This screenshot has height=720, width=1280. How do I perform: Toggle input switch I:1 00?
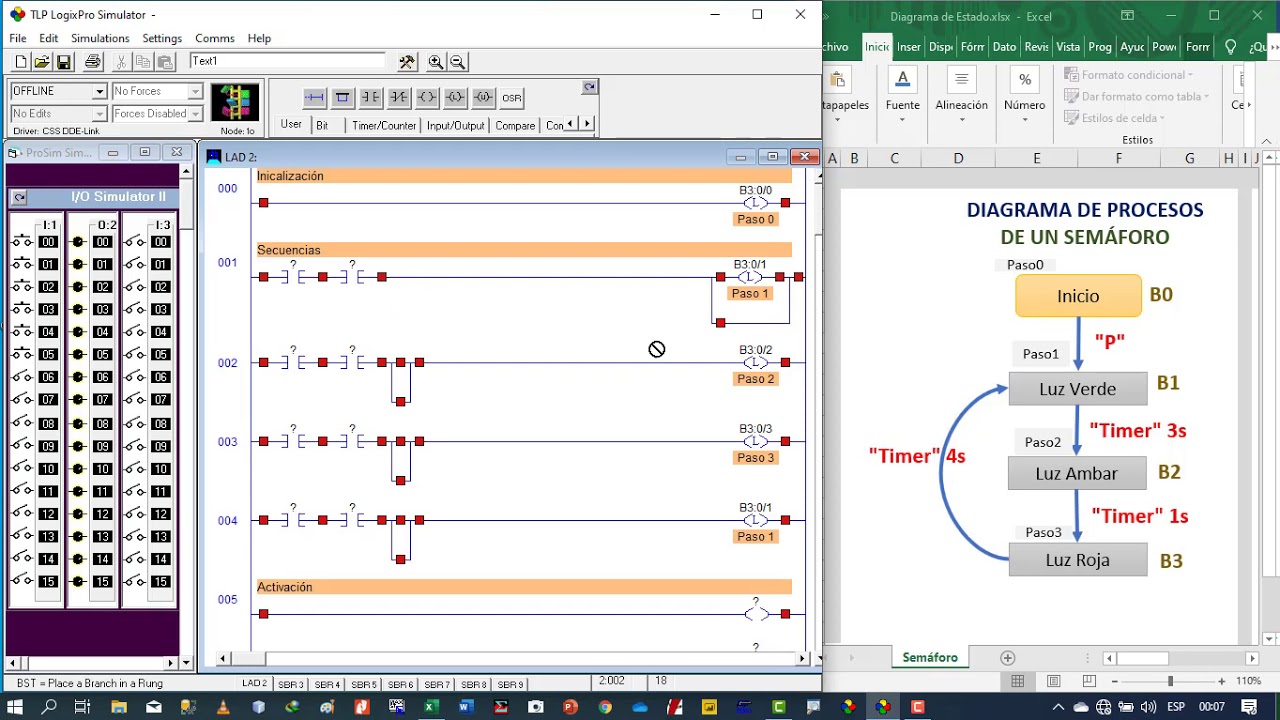pos(22,242)
